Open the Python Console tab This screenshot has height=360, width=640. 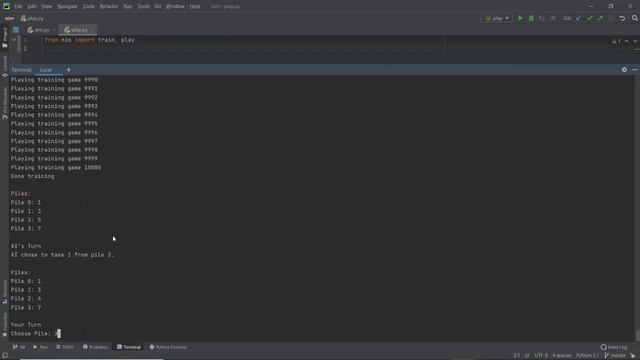click(x=168, y=347)
